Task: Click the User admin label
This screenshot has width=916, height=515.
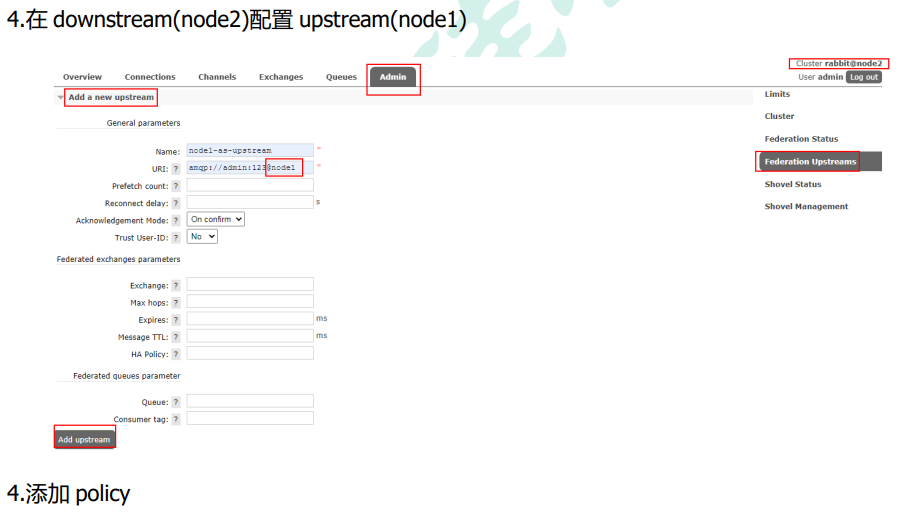Action: pos(820,77)
